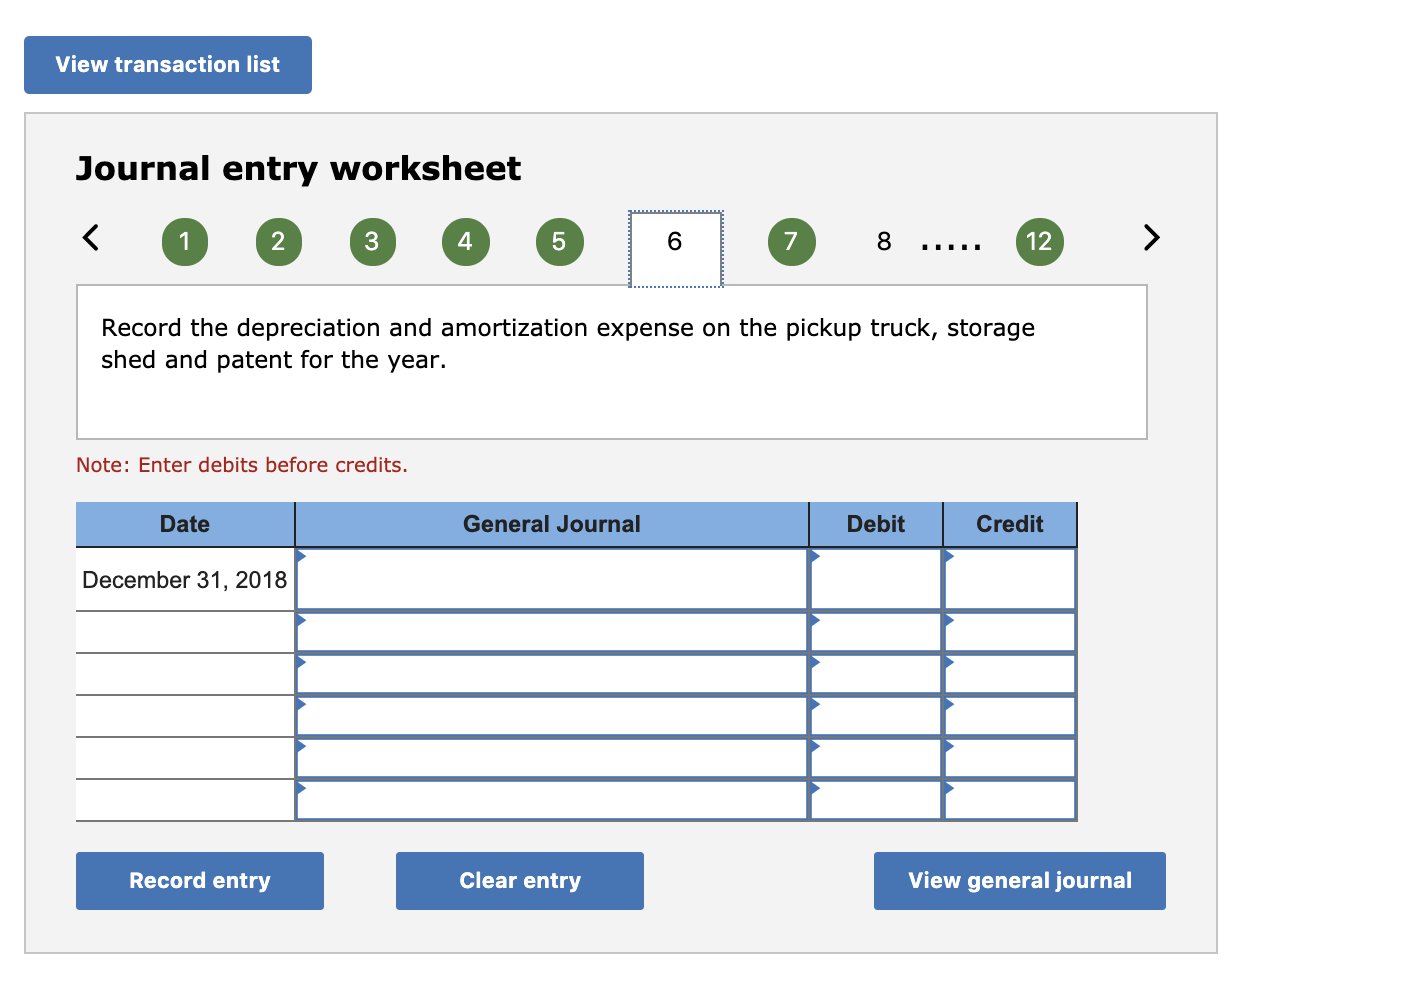Select transaction step 2 circle
Viewport: 1404px width, 982px height.
point(279,241)
